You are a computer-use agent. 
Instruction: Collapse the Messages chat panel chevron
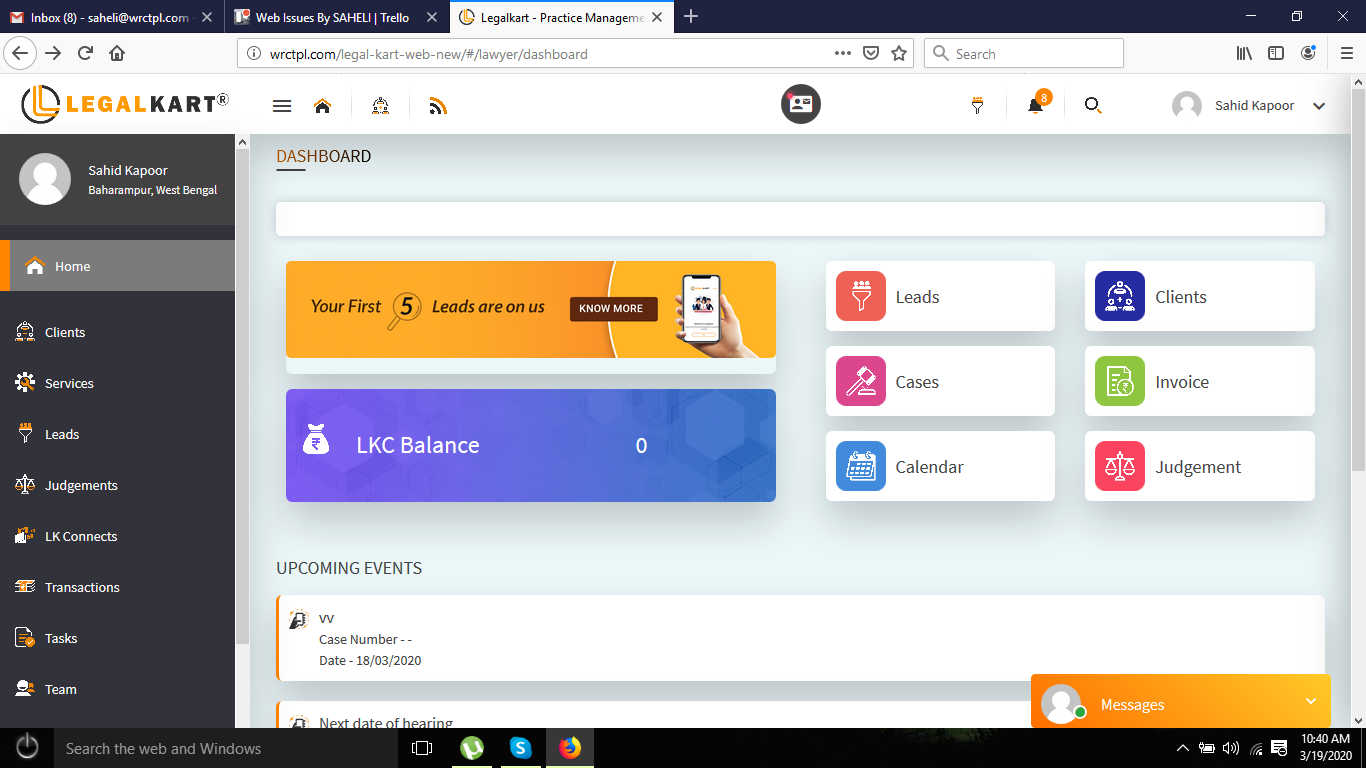1311,702
